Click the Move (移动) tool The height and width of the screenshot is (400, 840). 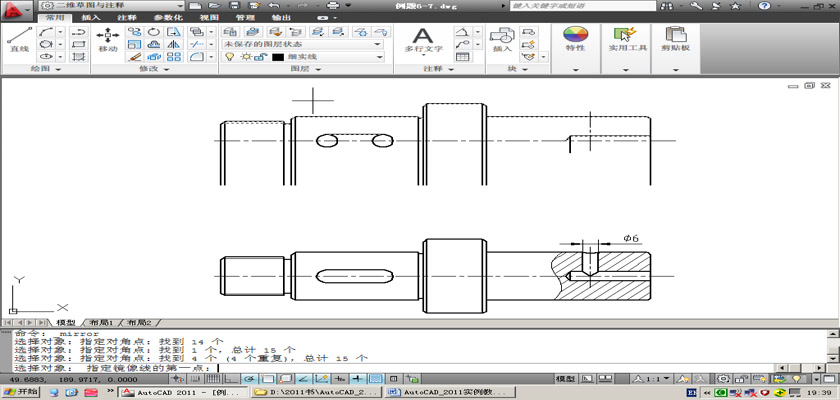[107, 38]
